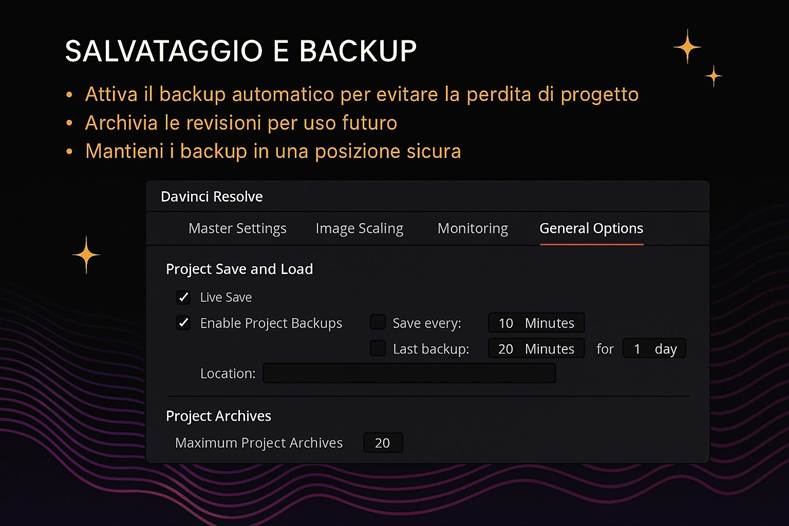The width and height of the screenshot is (789, 526).
Task: Select the Monitoring tab
Action: coord(472,228)
